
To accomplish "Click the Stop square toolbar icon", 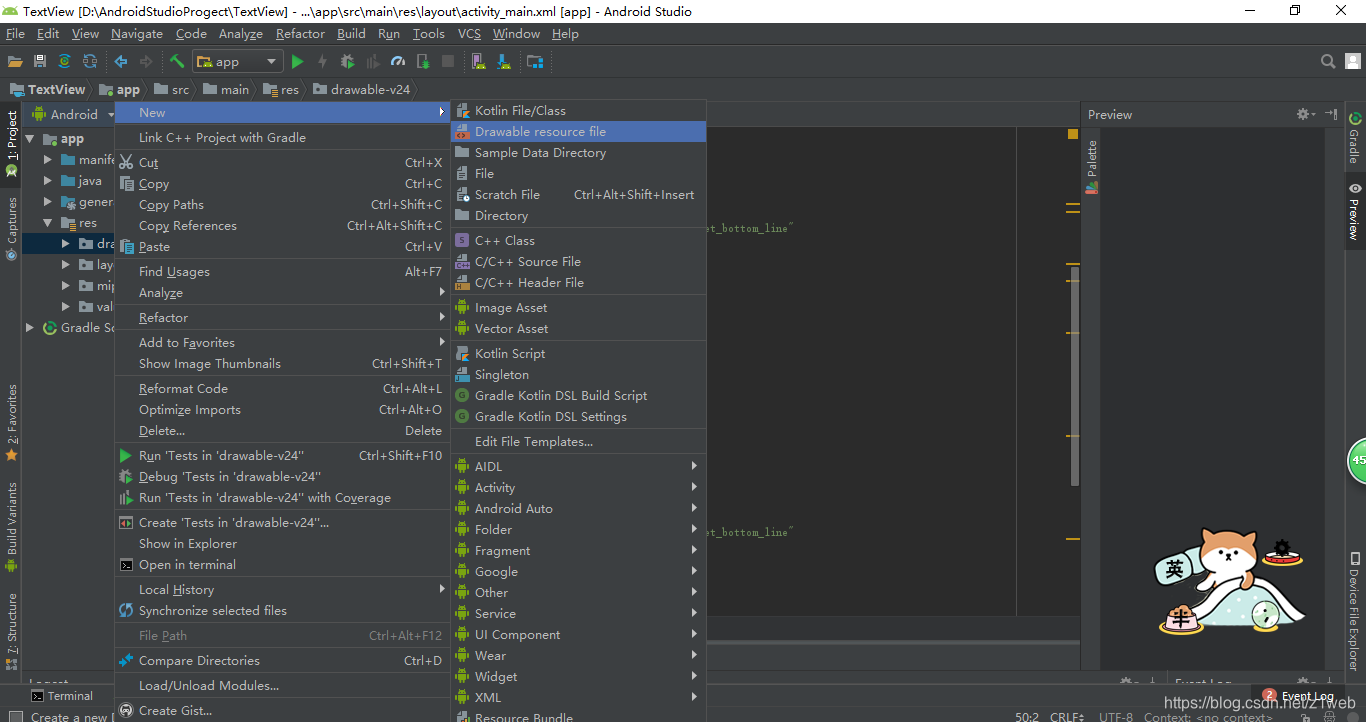I will 448,61.
